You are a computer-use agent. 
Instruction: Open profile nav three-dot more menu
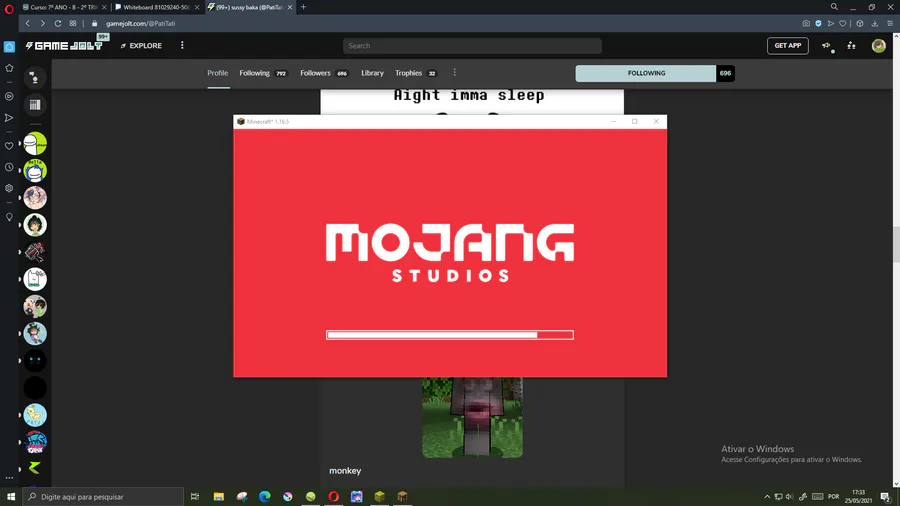(455, 73)
